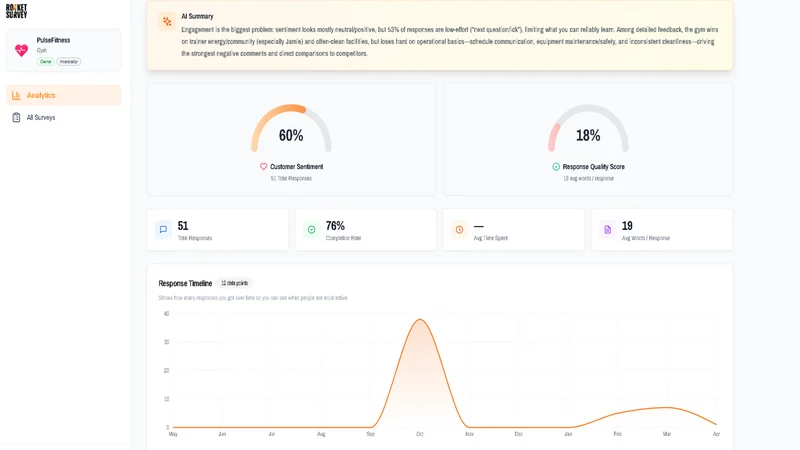
Task: Click the 76% Completion Rate value
Action: click(x=335, y=226)
